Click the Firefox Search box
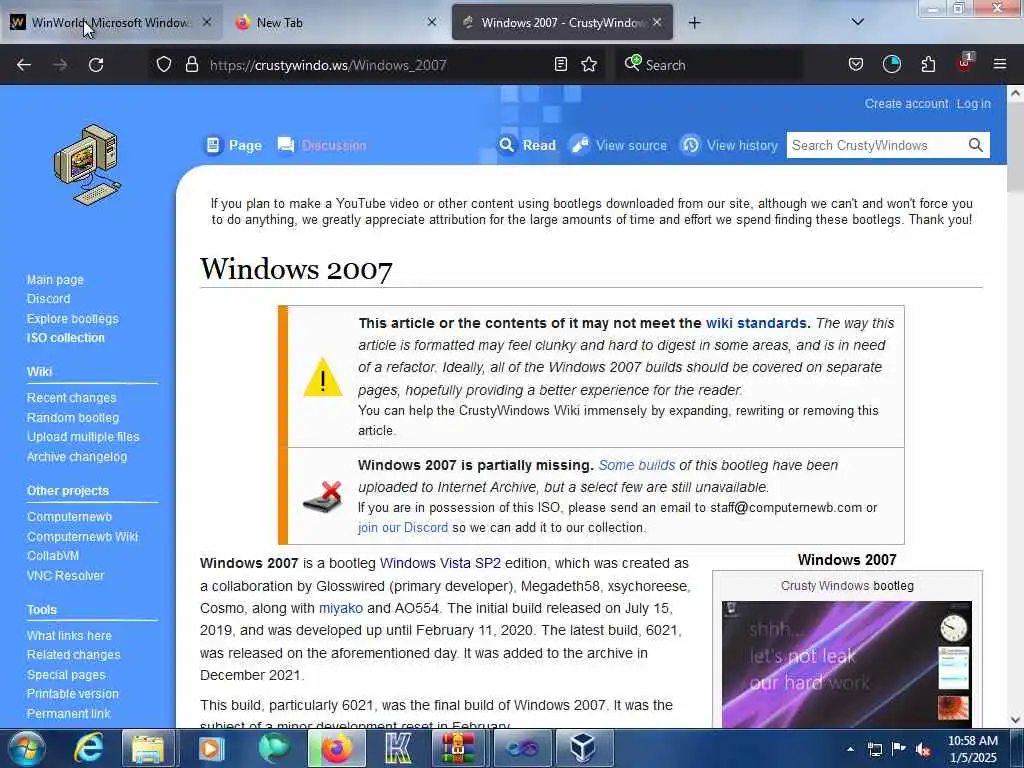1024x768 pixels. click(x=709, y=65)
